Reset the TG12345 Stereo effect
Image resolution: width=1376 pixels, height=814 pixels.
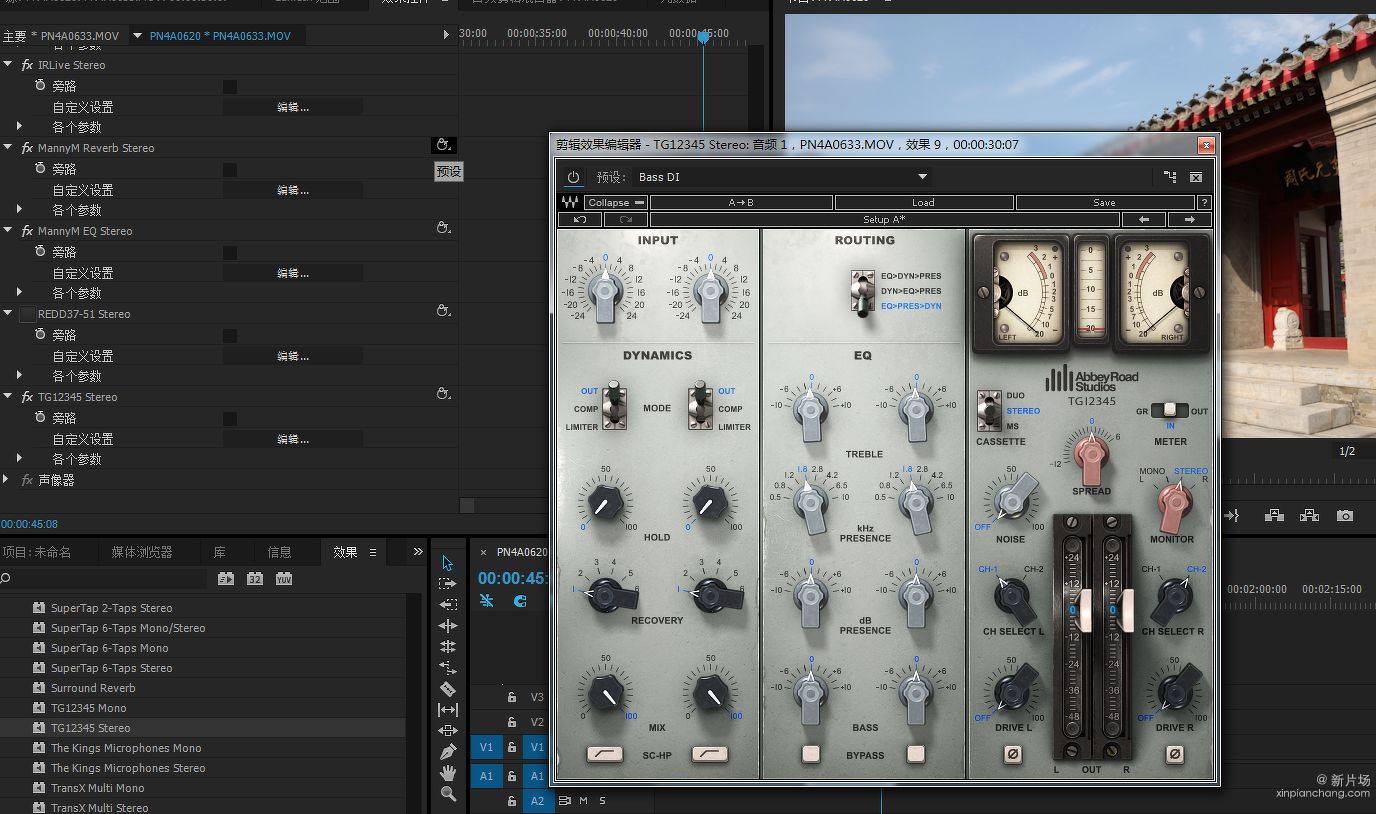tap(444, 395)
